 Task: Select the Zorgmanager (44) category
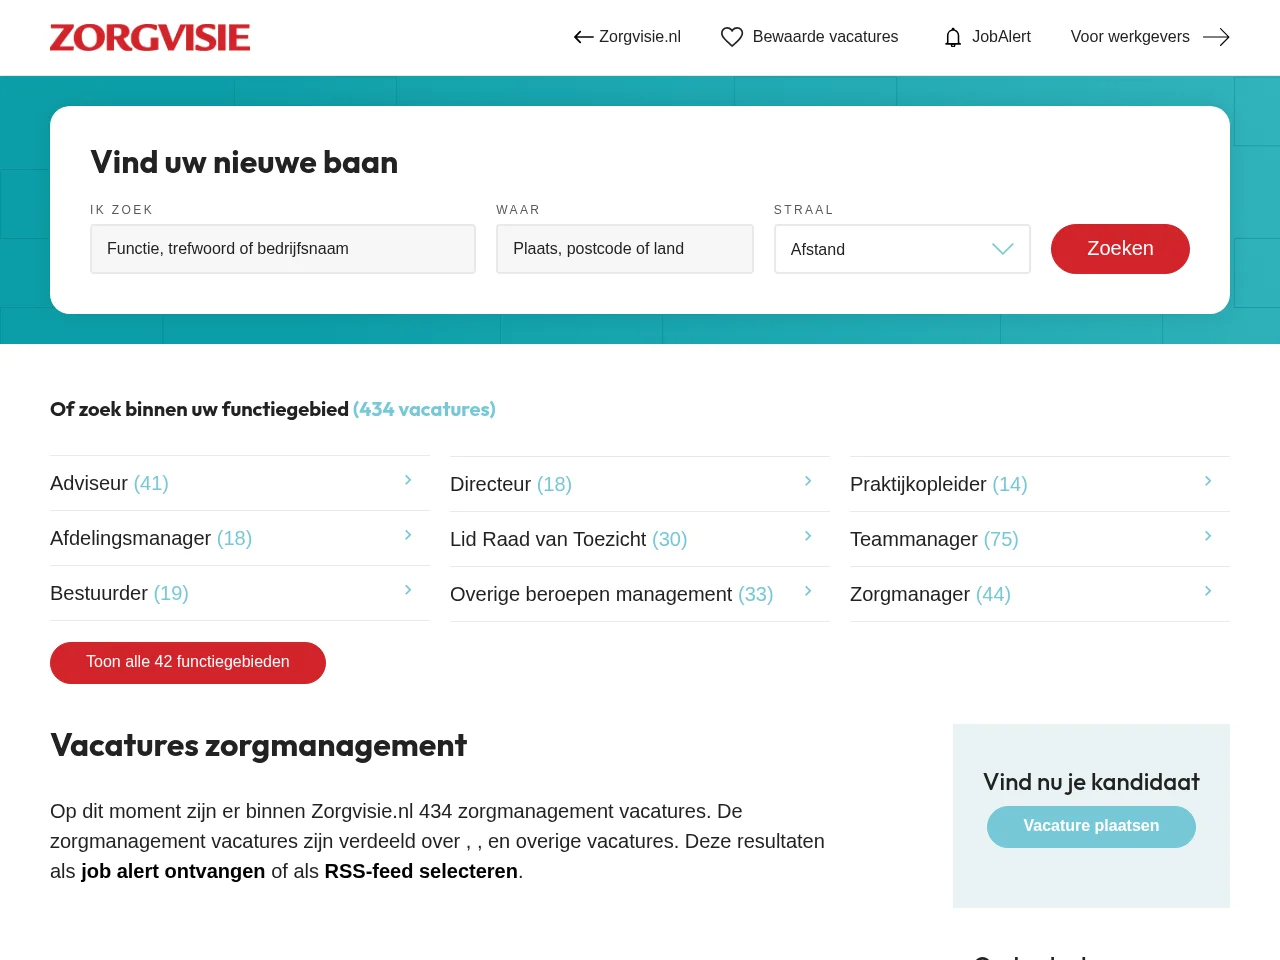tap(1040, 594)
